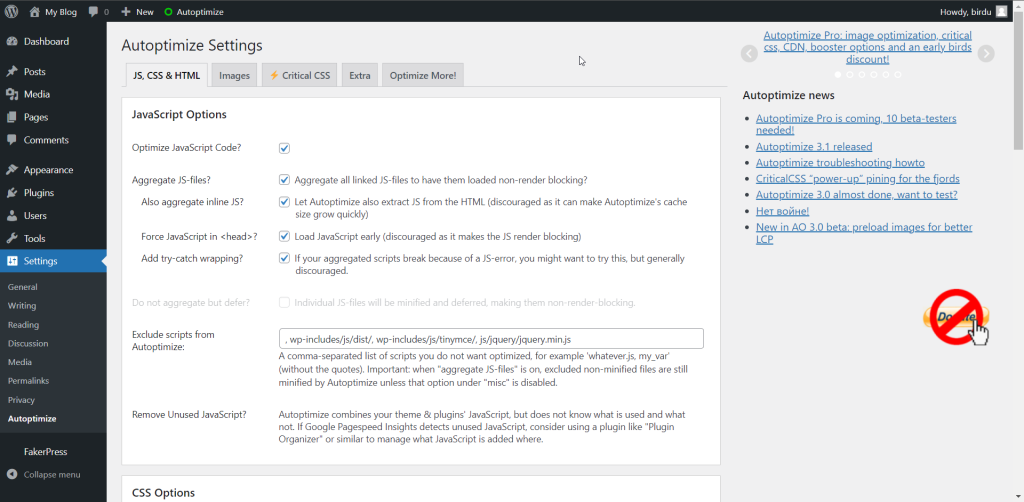1024x502 pixels.
Task: Click the Posts pushpin icon
Action: coord(12,72)
